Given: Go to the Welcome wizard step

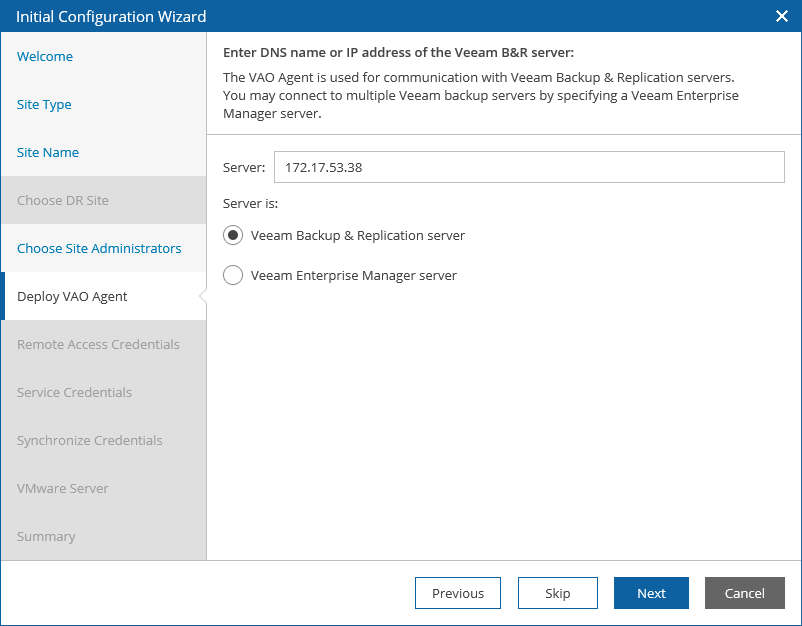Looking at the screenshot, I should [45, 56].
